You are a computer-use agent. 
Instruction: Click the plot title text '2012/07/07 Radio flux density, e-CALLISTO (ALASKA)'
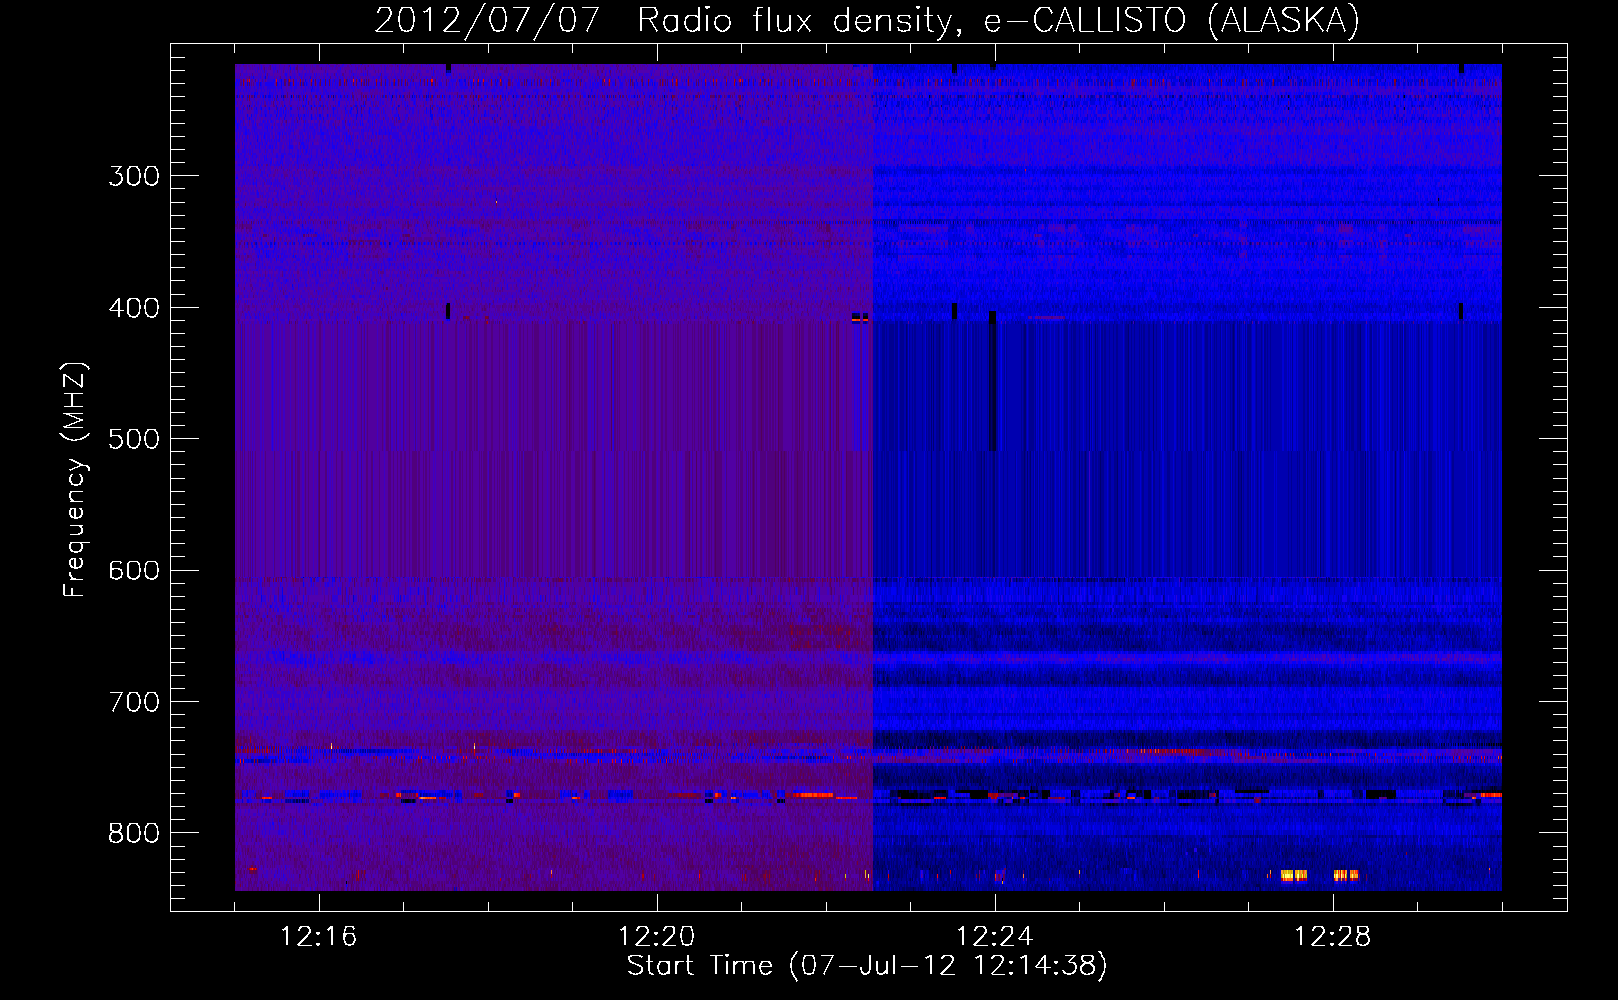tap(867, 20)
